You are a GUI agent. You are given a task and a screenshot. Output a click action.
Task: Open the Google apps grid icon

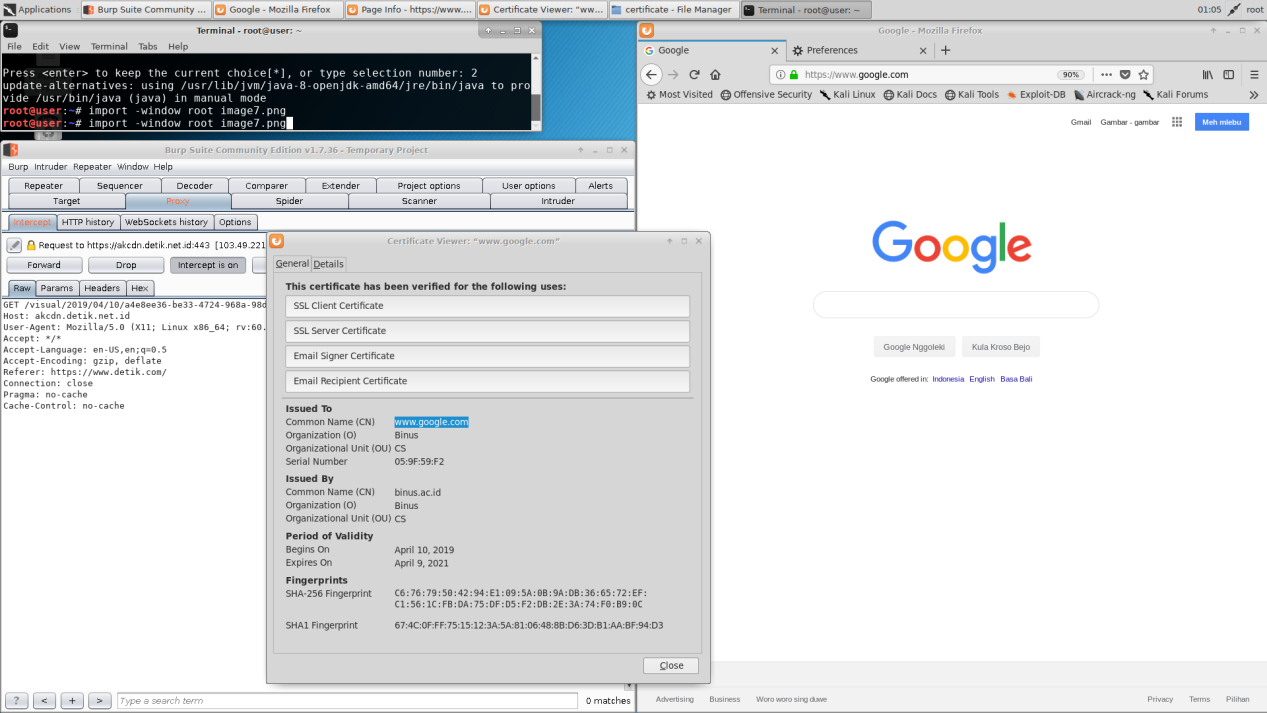tap(1177, 122)
